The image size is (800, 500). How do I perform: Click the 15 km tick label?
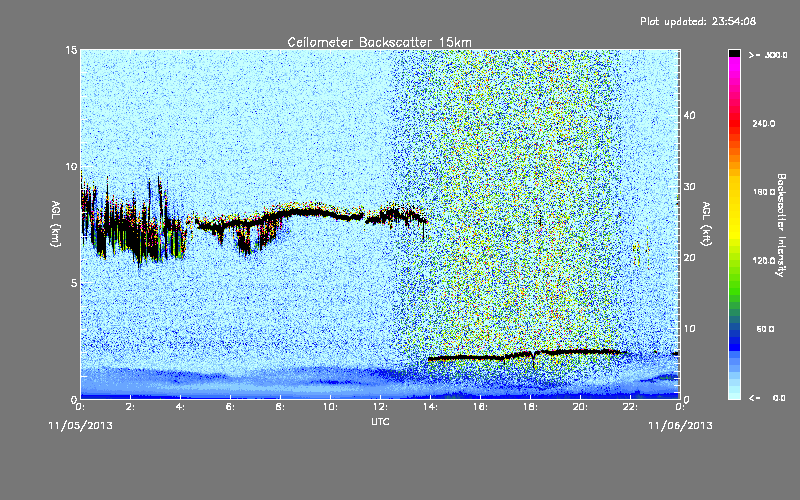click(x=71, y=50)
